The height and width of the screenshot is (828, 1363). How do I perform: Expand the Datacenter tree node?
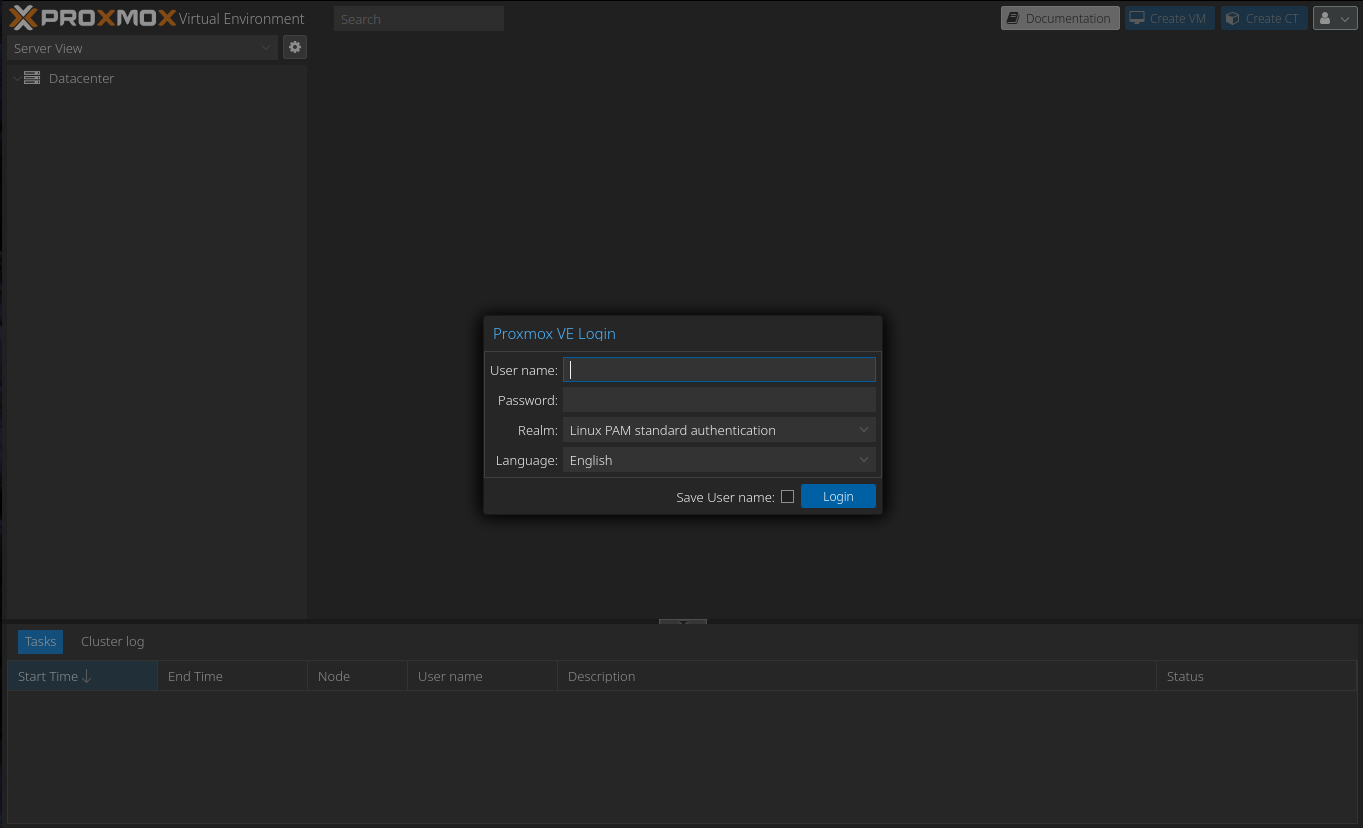(16, 78)
